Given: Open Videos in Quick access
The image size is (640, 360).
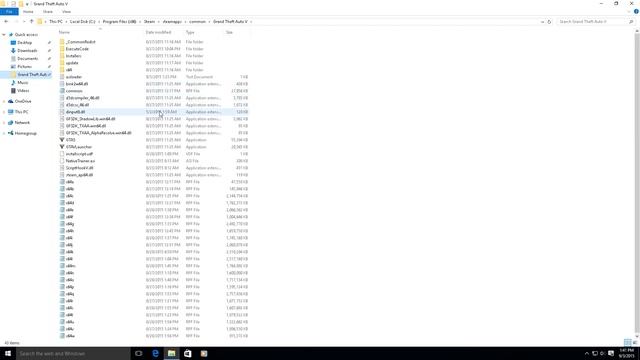Looking at the screenshot, I should point(23,91).
